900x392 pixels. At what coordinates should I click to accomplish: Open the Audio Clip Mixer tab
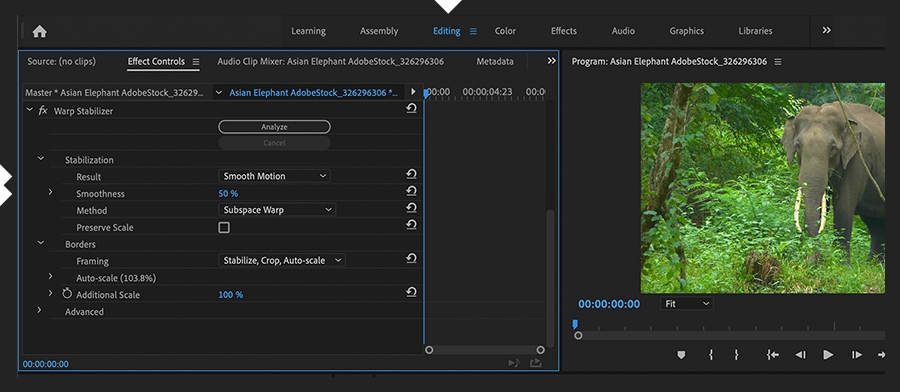click(331, 61)
